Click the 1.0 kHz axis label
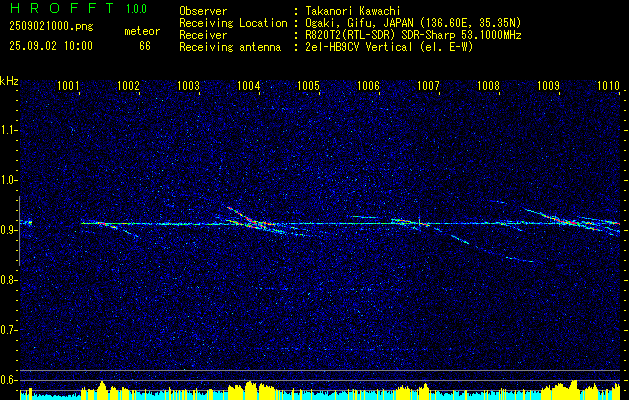Screen dimensions: 629x400 [x=8, y=180]
